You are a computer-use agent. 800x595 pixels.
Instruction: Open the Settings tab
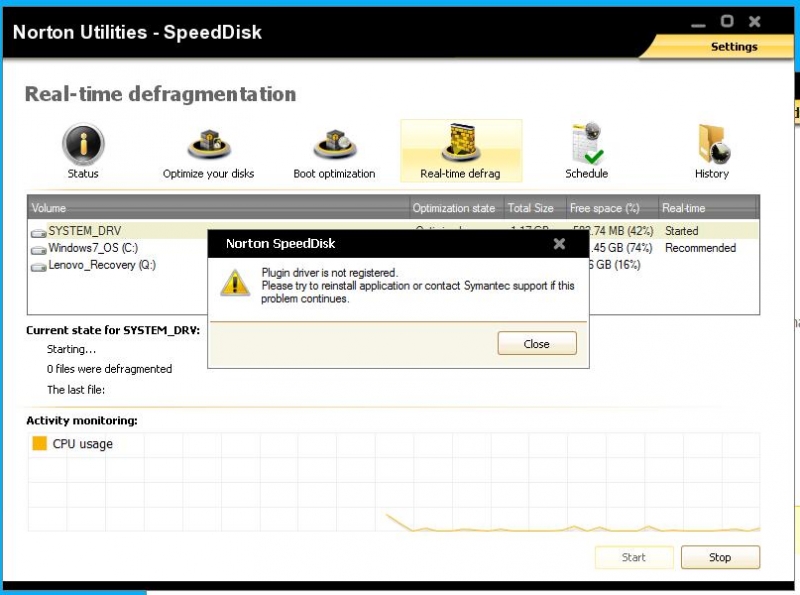coord(733,46)
